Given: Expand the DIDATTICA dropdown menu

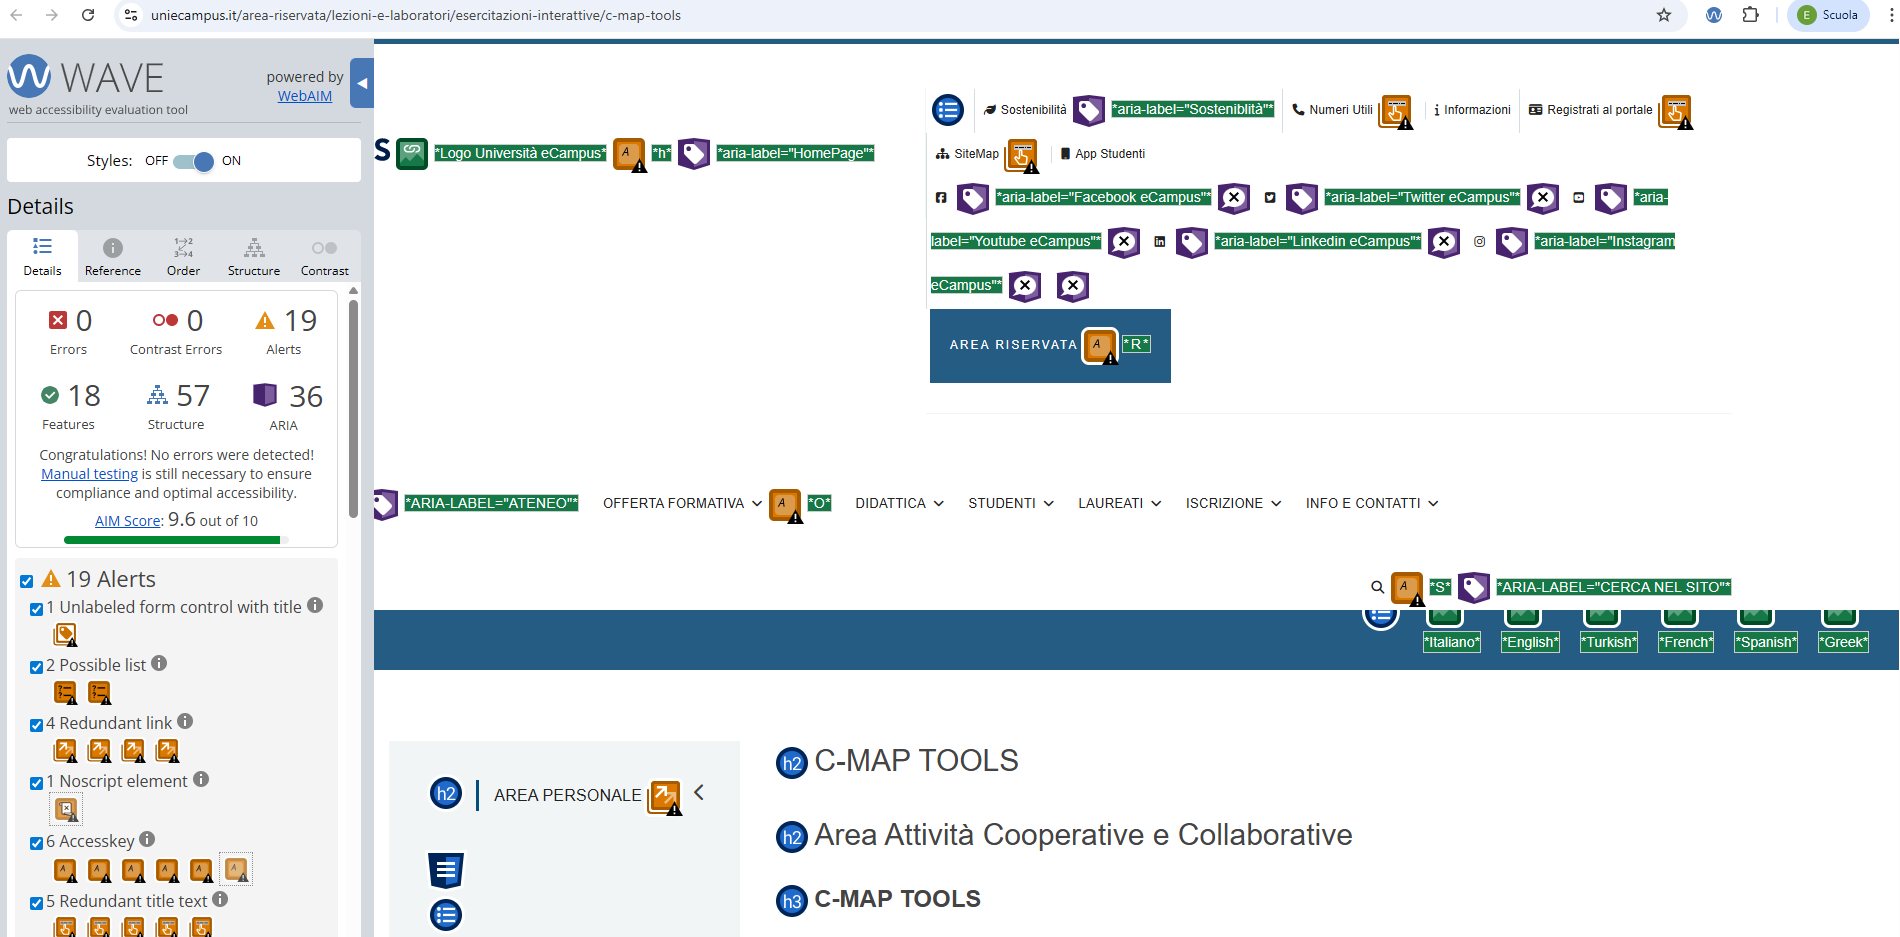Looking at the screenshot, I should [x=899, y=504].
